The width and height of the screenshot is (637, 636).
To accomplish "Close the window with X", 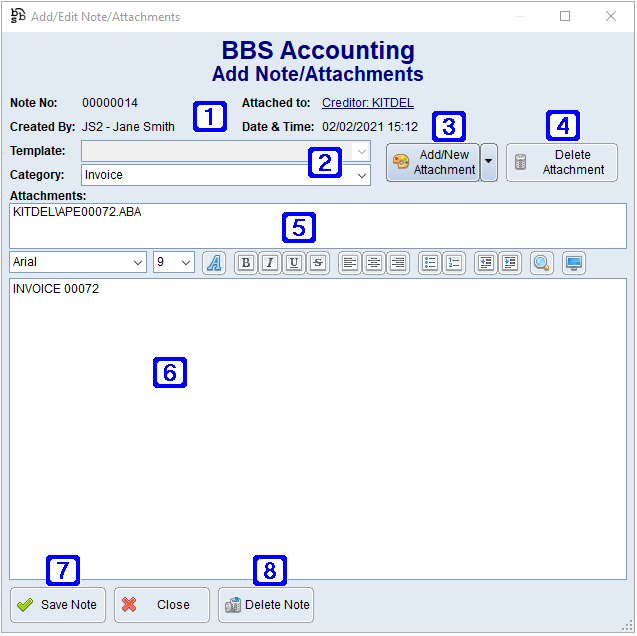I will pos(611,16).
